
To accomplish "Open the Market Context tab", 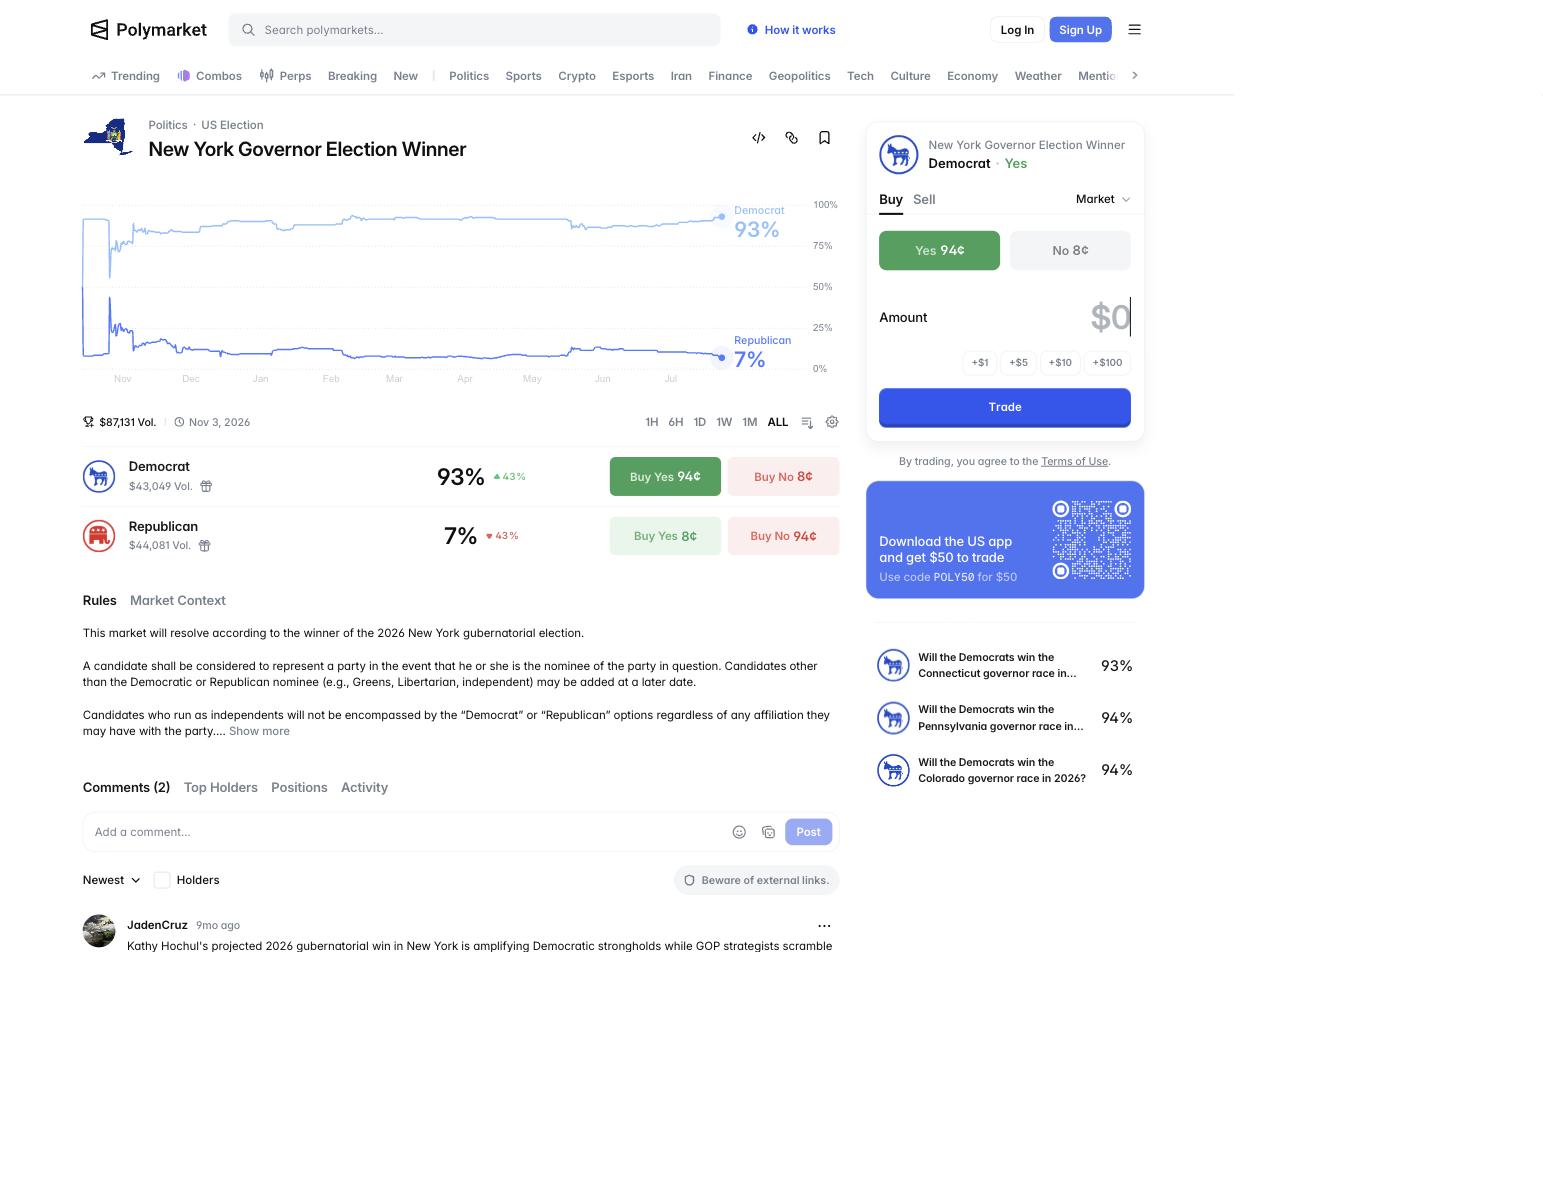I will 178,600.
